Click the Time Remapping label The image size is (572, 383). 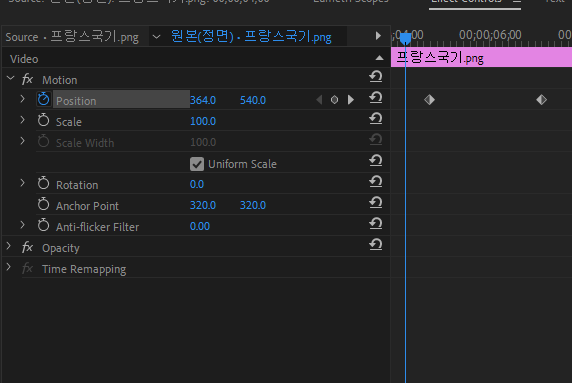click(84, 269)
